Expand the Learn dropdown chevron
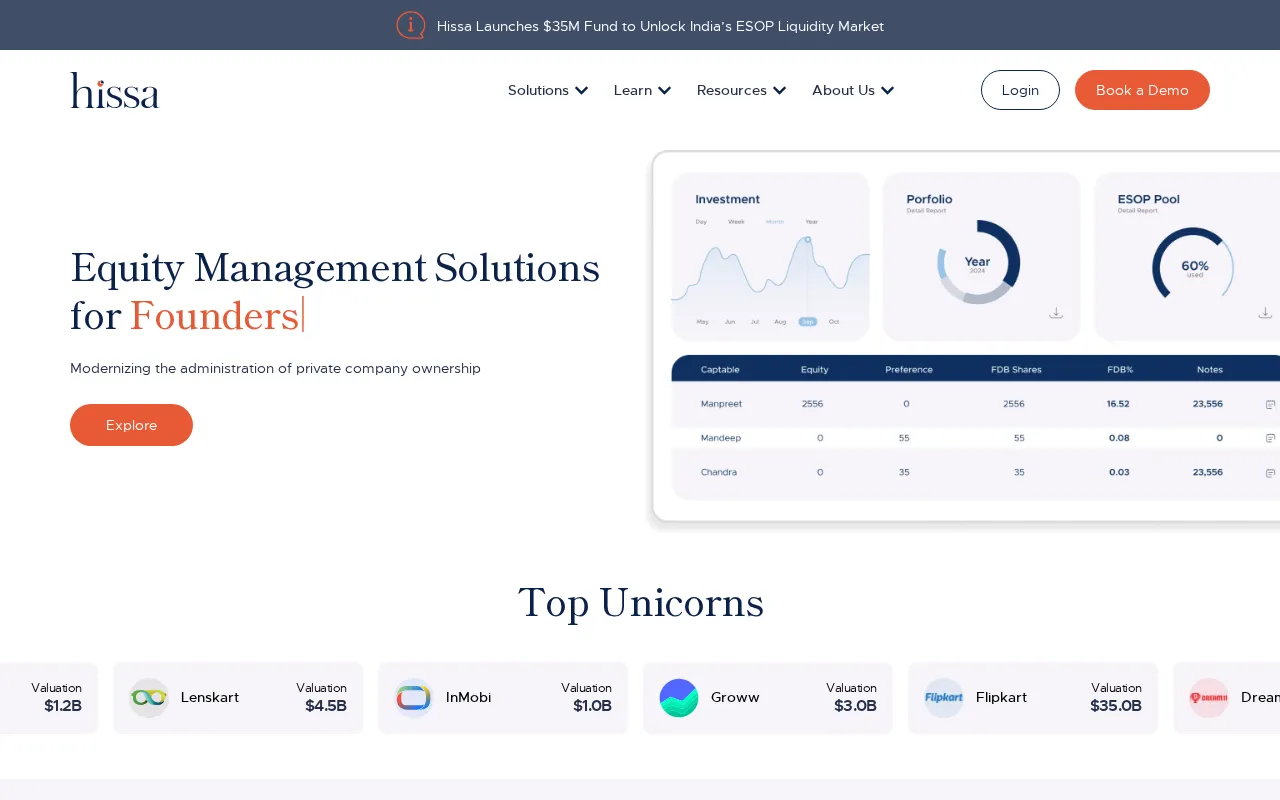The image size is (1280, 800). (664, 91)
